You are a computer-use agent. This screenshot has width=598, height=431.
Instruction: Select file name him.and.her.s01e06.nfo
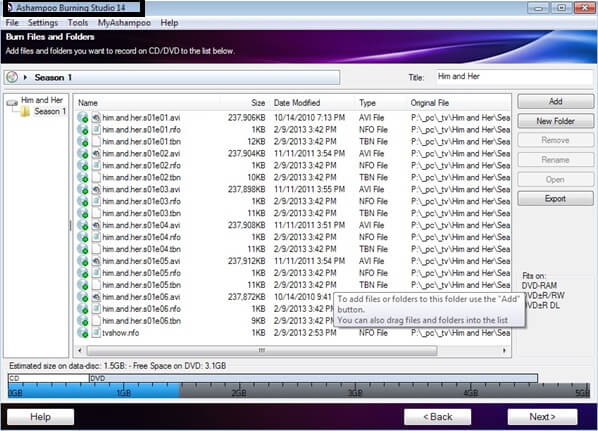[x=142, y=309]
